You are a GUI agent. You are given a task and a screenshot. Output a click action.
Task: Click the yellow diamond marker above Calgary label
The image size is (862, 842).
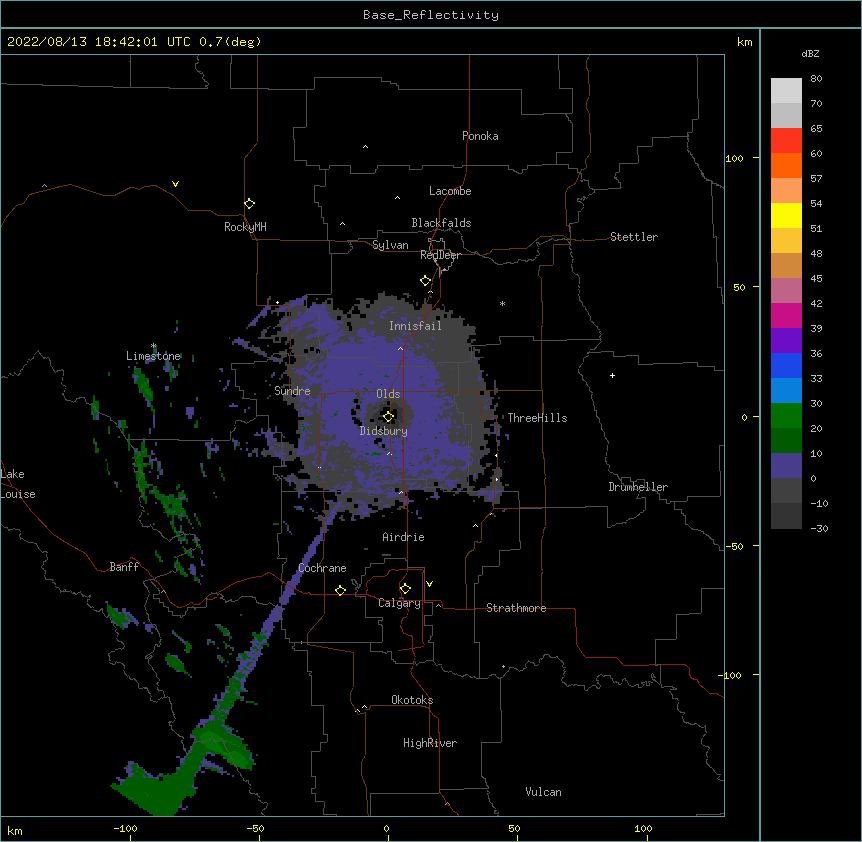pyautogui.click(x=405, y=589)
